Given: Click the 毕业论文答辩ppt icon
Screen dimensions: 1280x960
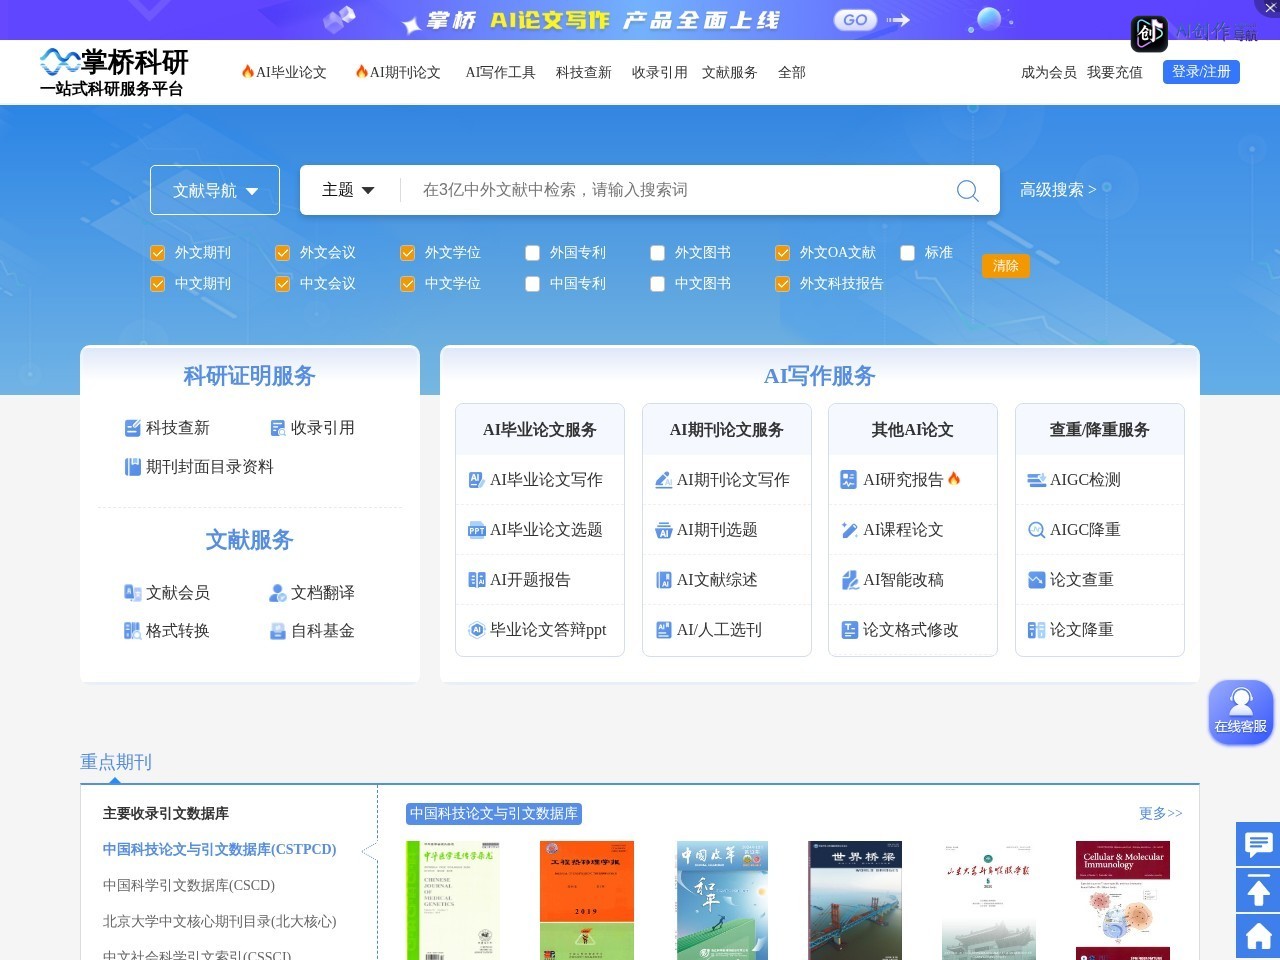Looking at the screenshot, I should pyautogui.click(x=477, y=630).
